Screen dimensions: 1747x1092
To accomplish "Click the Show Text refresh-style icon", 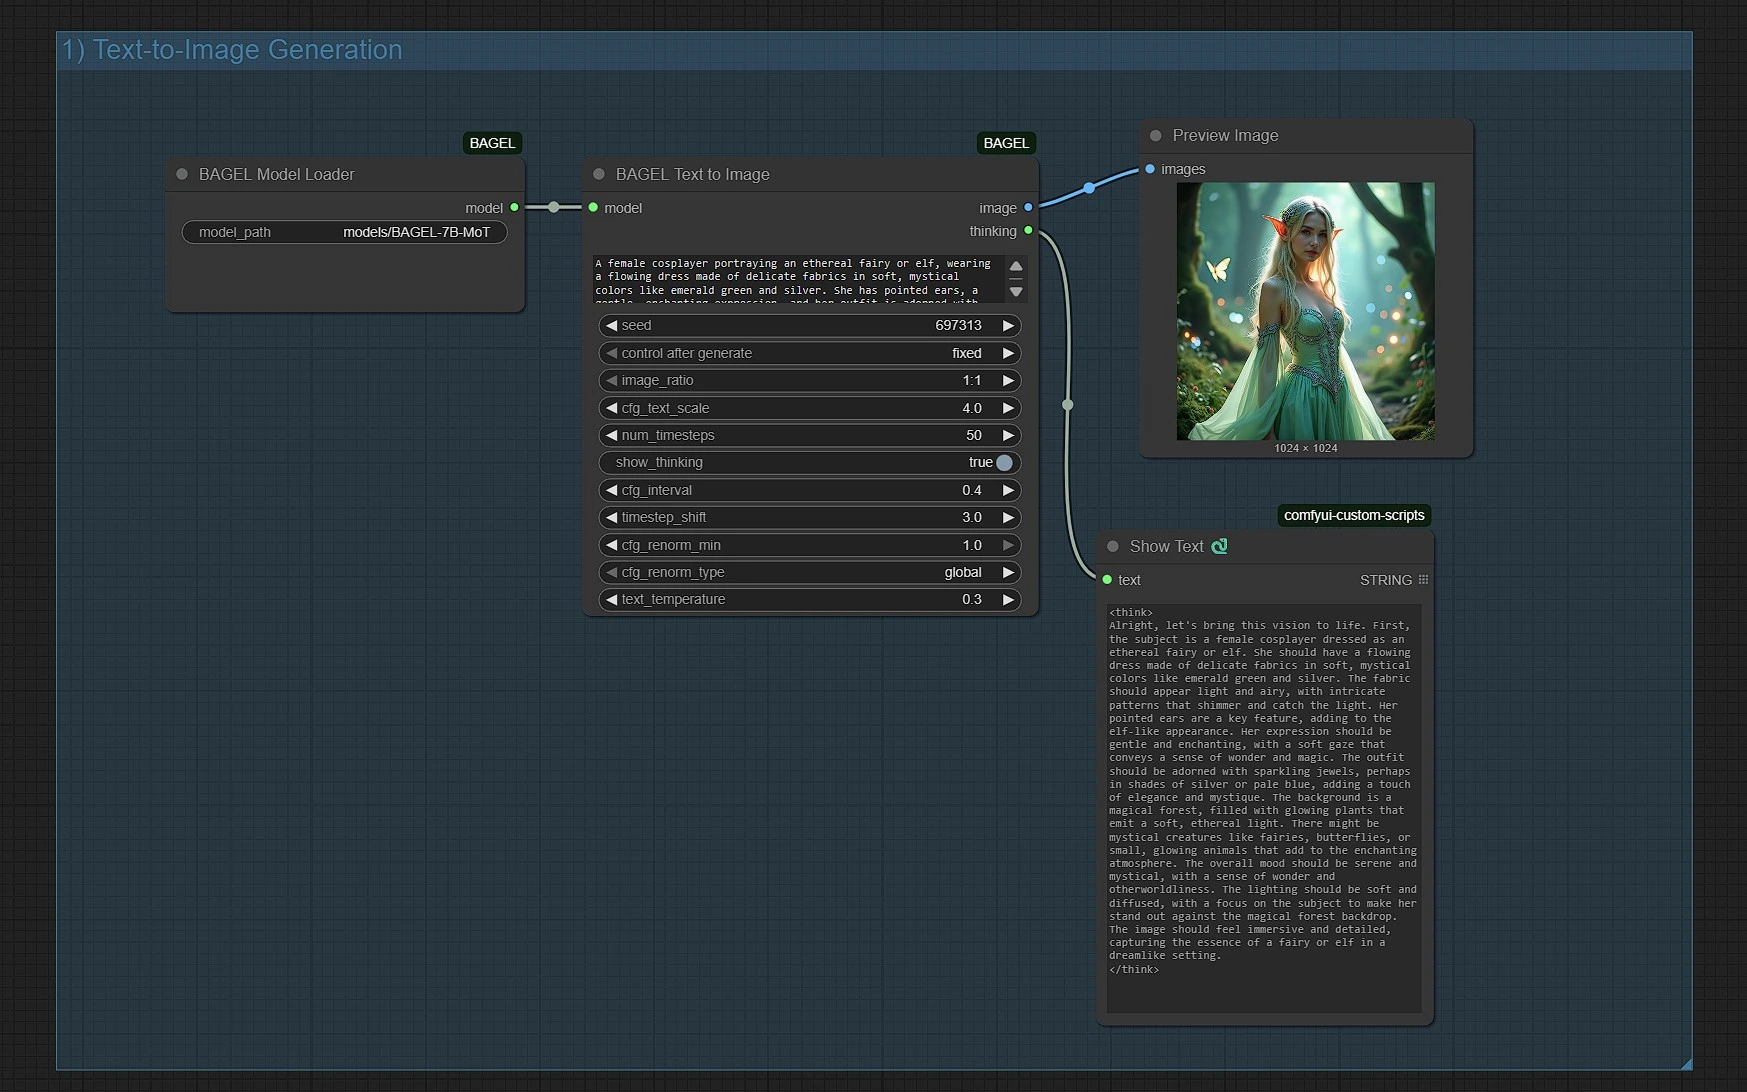I will click(x=1219, y=546).
